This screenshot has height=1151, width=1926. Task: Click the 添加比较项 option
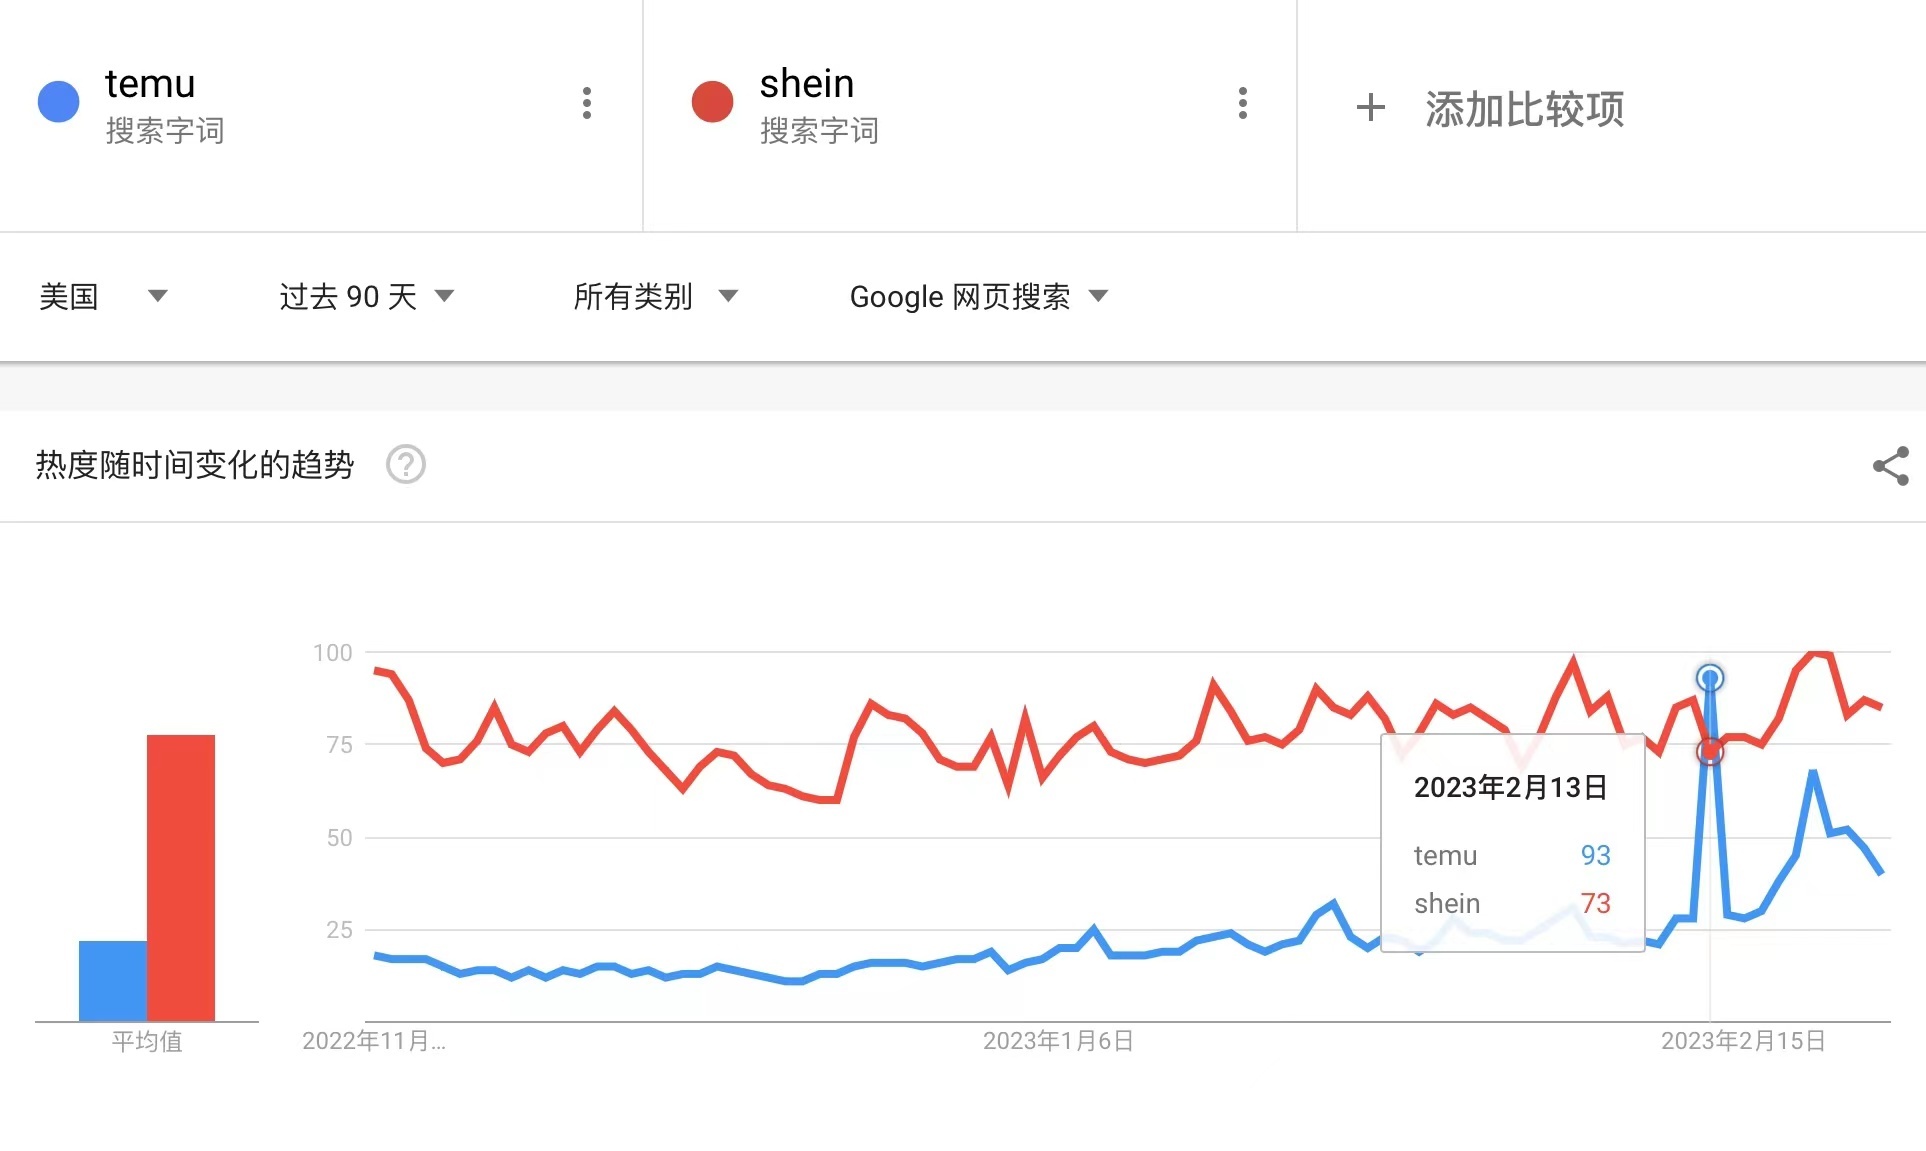pos(1524,108)
